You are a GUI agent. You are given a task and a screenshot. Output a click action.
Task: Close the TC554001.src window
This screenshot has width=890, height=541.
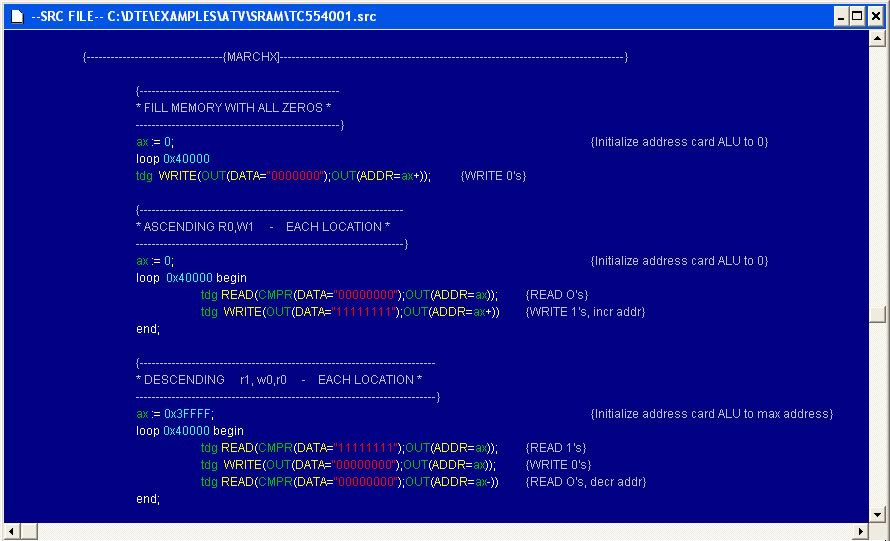[876, 16]
